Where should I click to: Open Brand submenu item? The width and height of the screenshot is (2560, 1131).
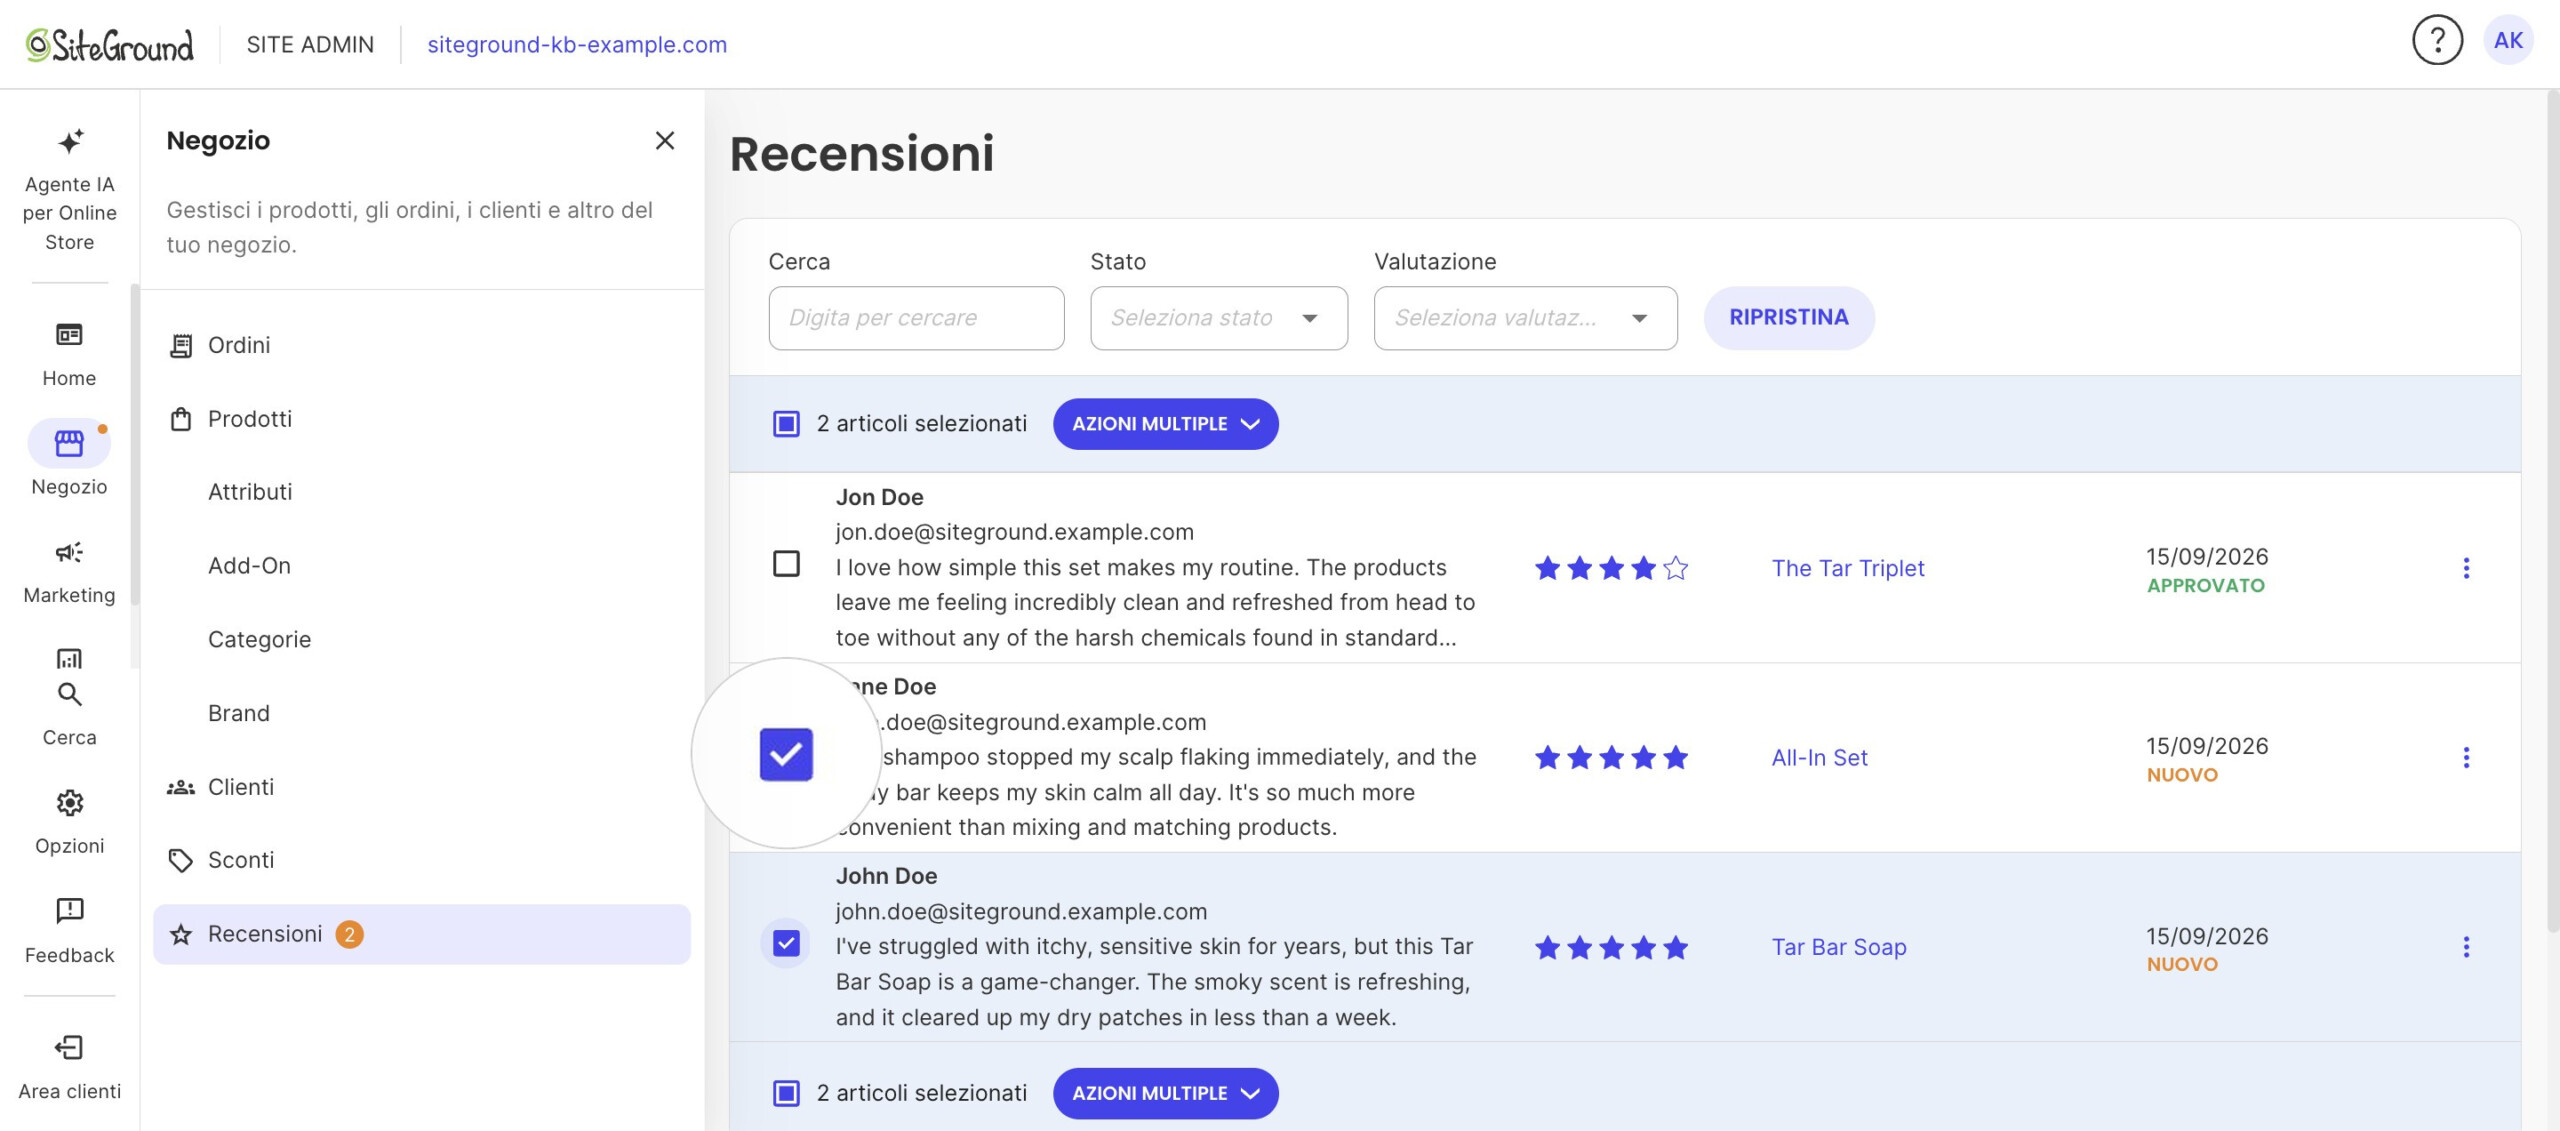coord(239,713)
